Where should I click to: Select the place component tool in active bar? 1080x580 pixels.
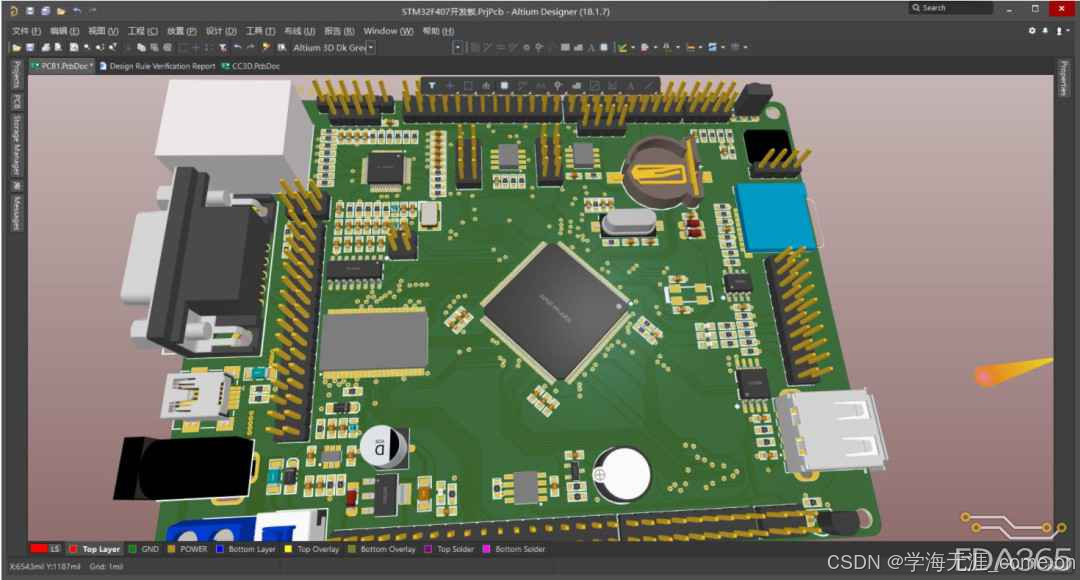pos(504,85)
